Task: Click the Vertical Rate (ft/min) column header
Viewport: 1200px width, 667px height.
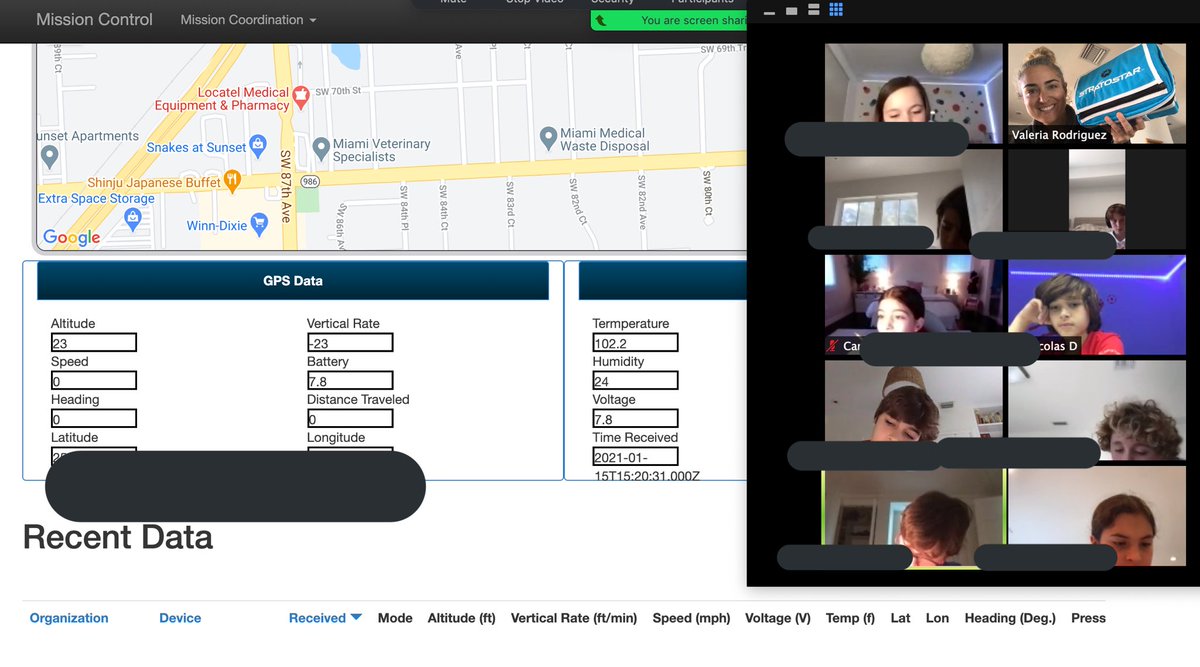Action: pyautogui.click(x=574, y=618)
